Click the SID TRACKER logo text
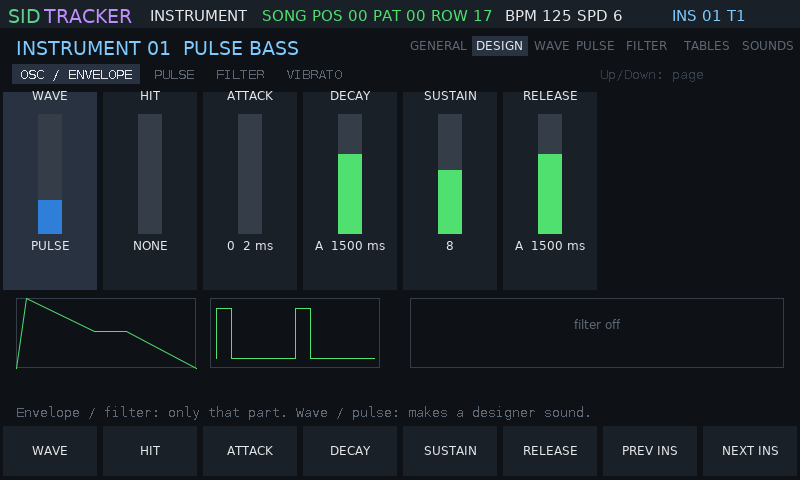The width and height of the screenshot is (800, 480). tap(70, 16)
